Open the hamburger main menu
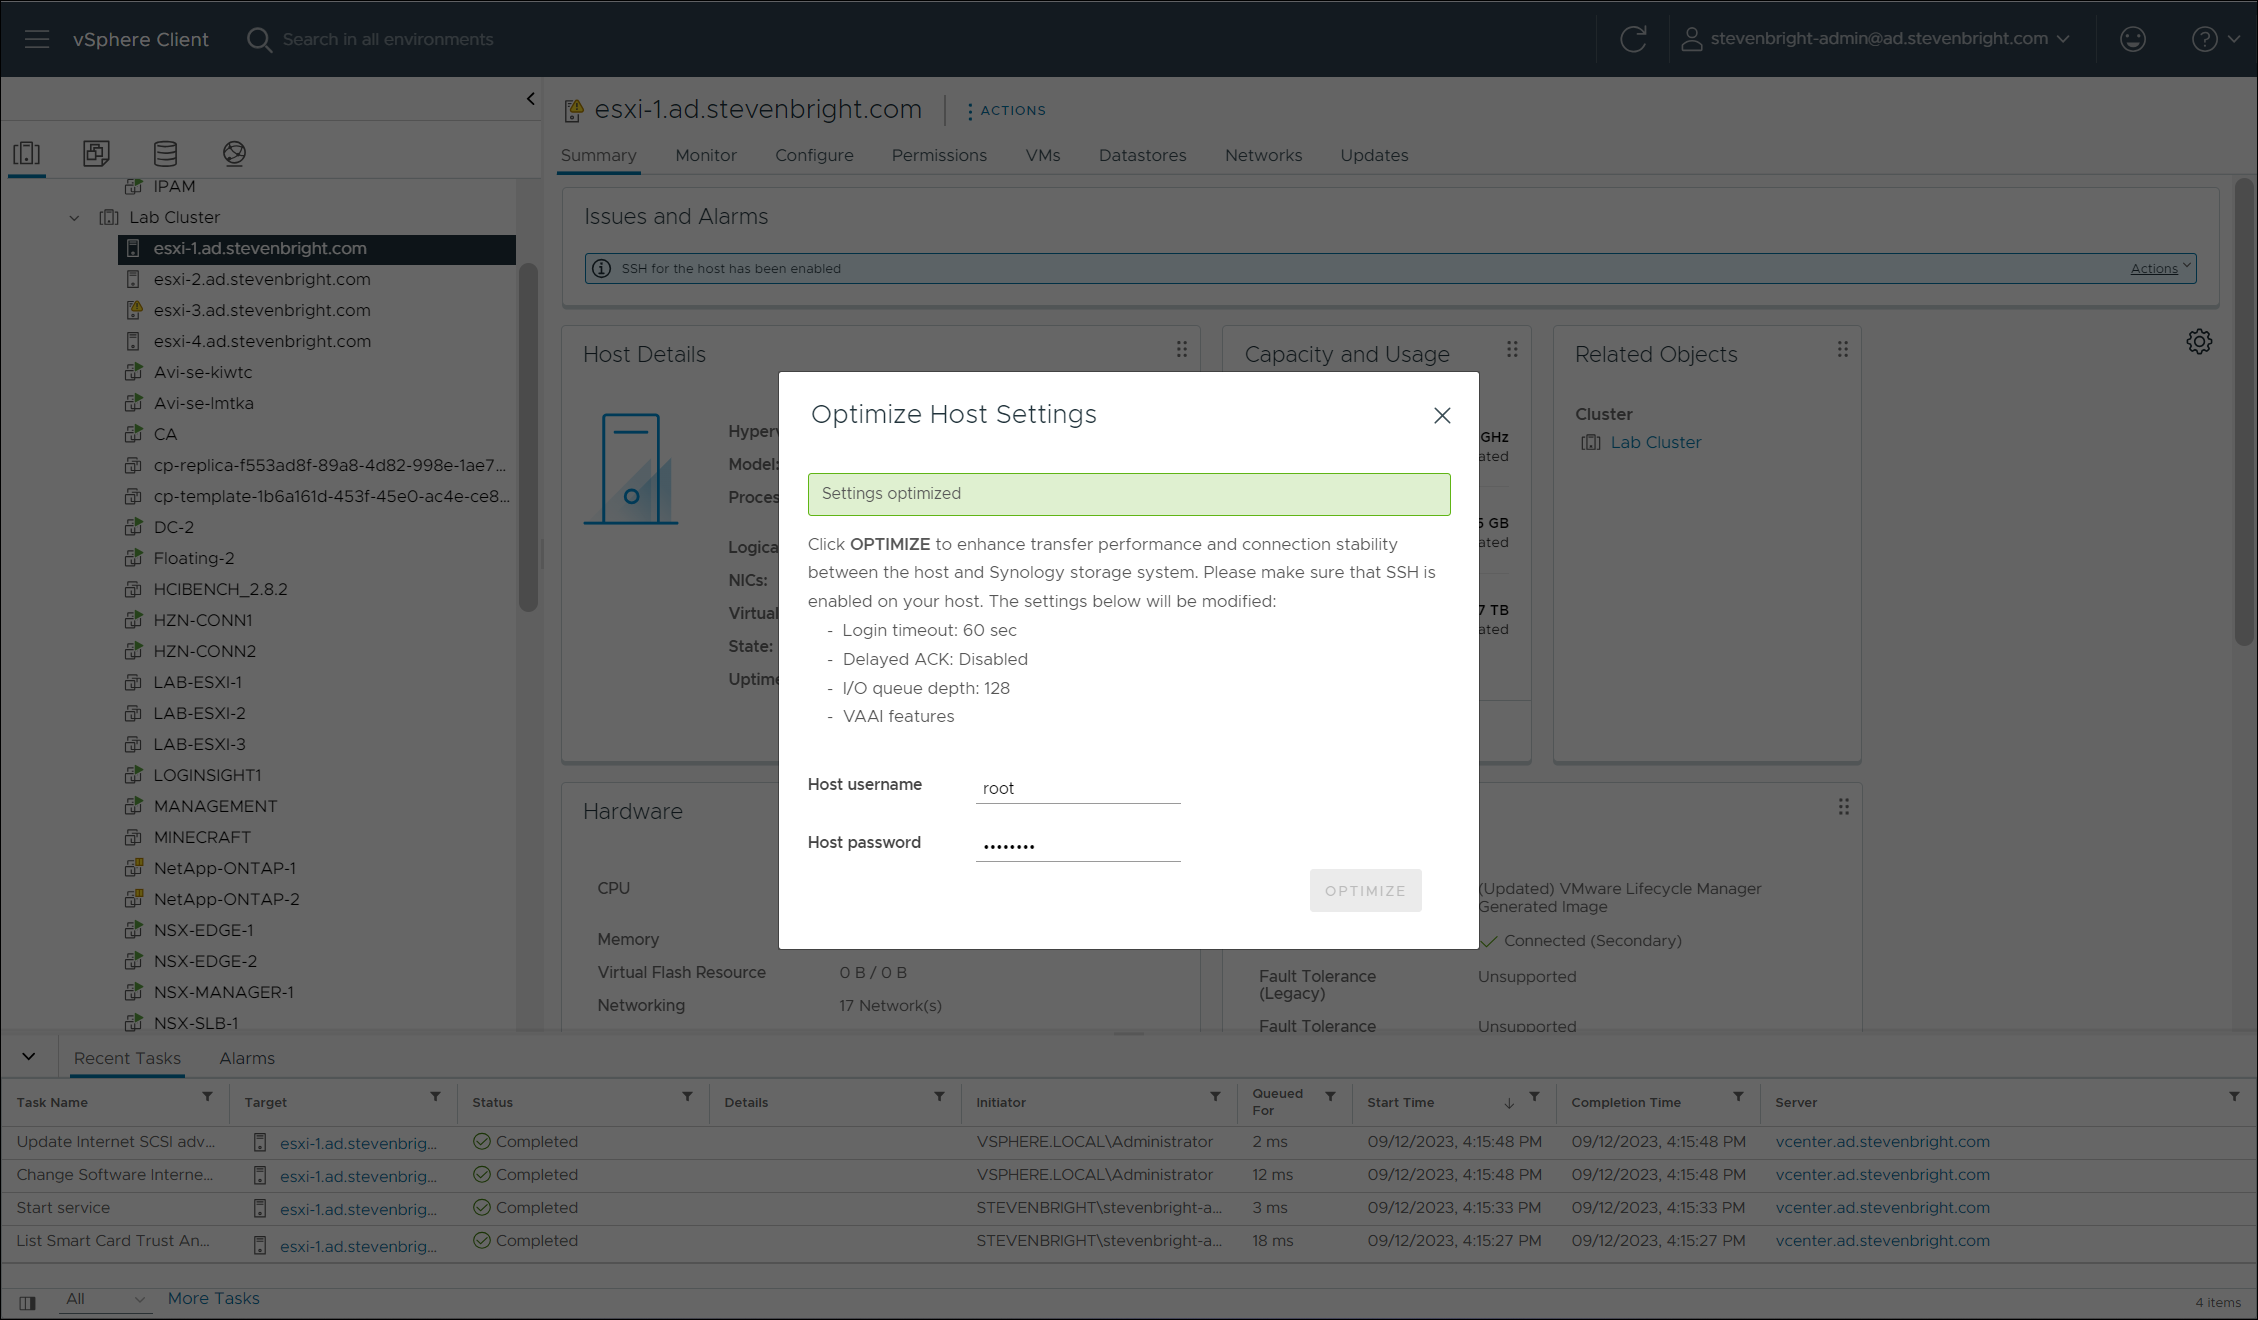Screen dimensions: 2258x1320 (37, 39)
